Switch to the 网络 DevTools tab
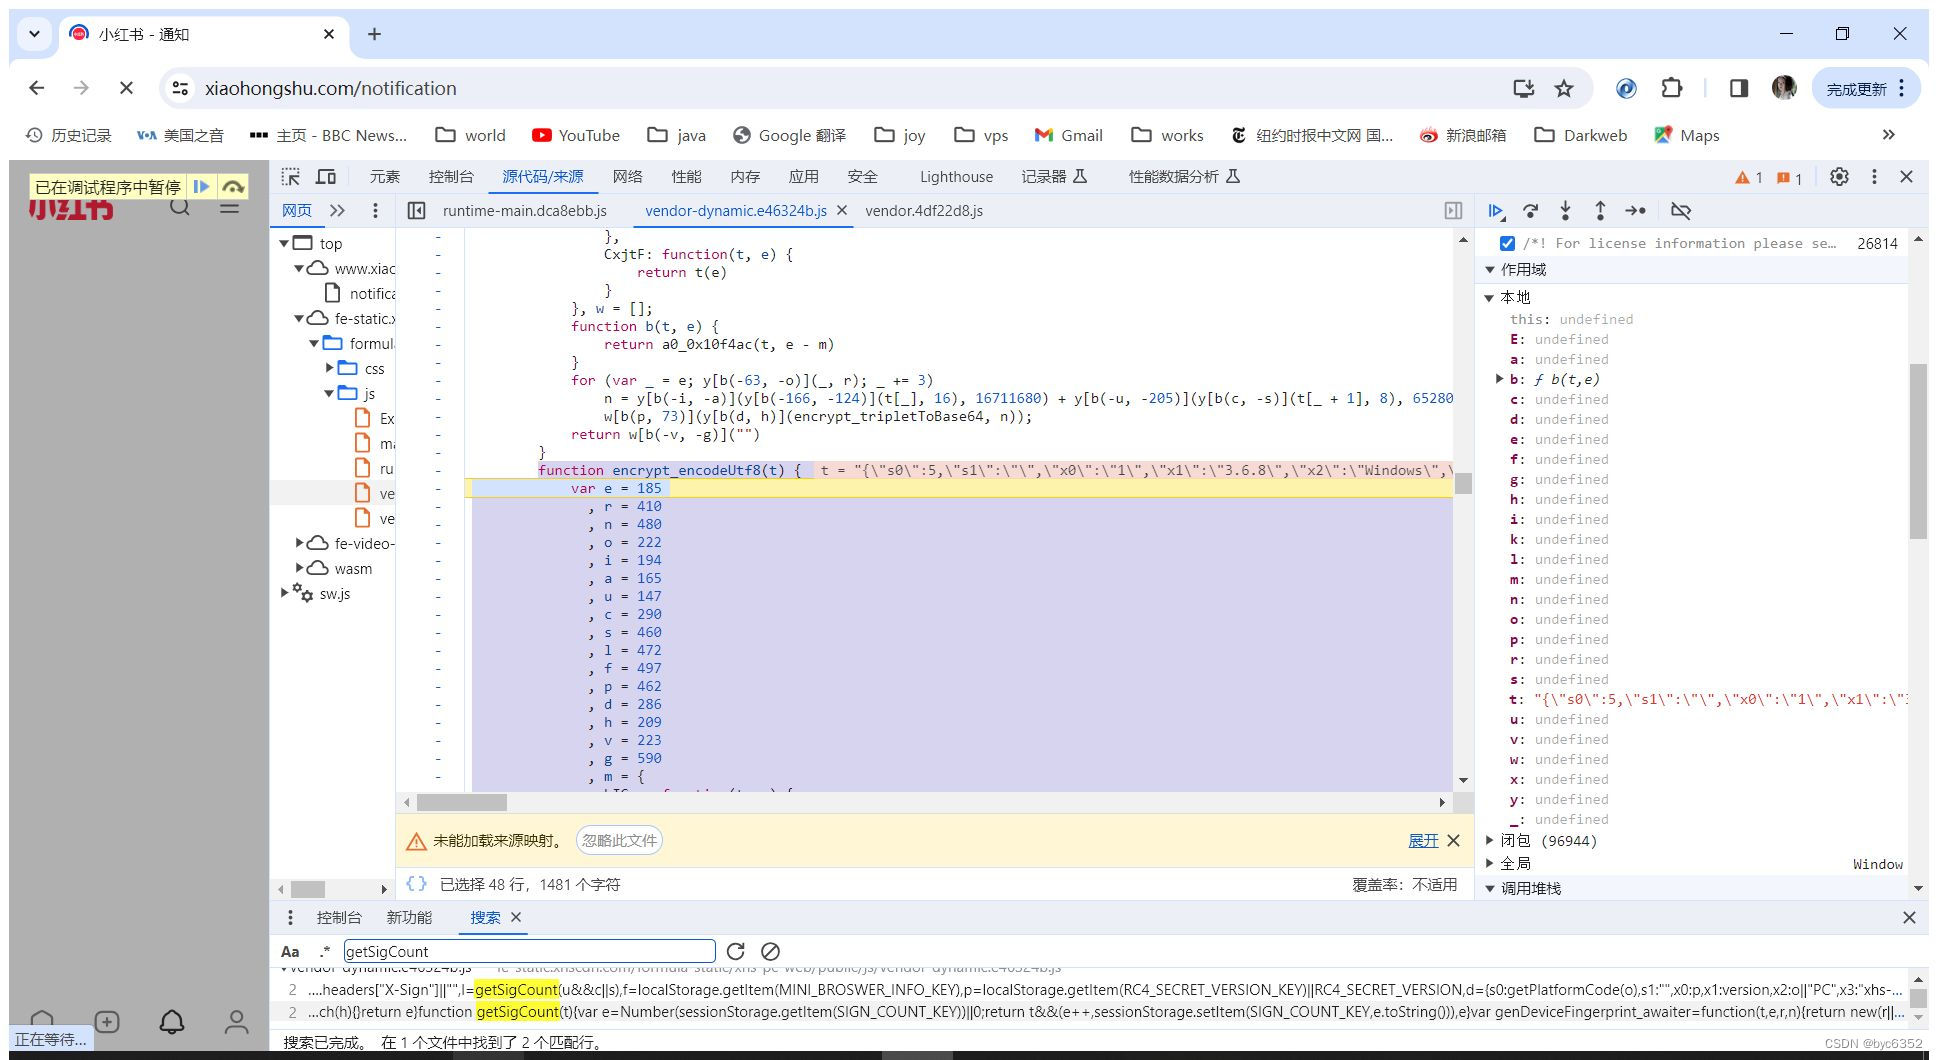 tap(627, 176)
